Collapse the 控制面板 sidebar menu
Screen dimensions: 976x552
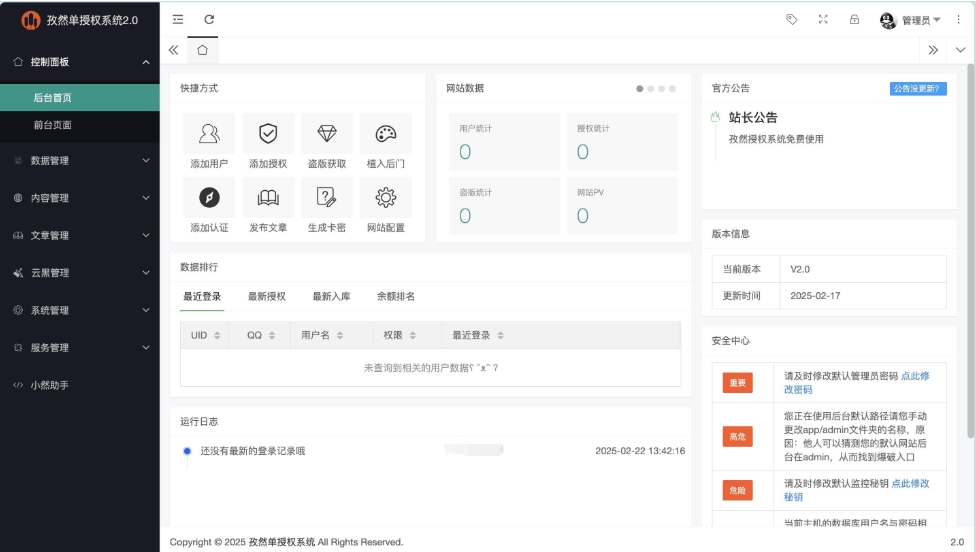[80, 62]
